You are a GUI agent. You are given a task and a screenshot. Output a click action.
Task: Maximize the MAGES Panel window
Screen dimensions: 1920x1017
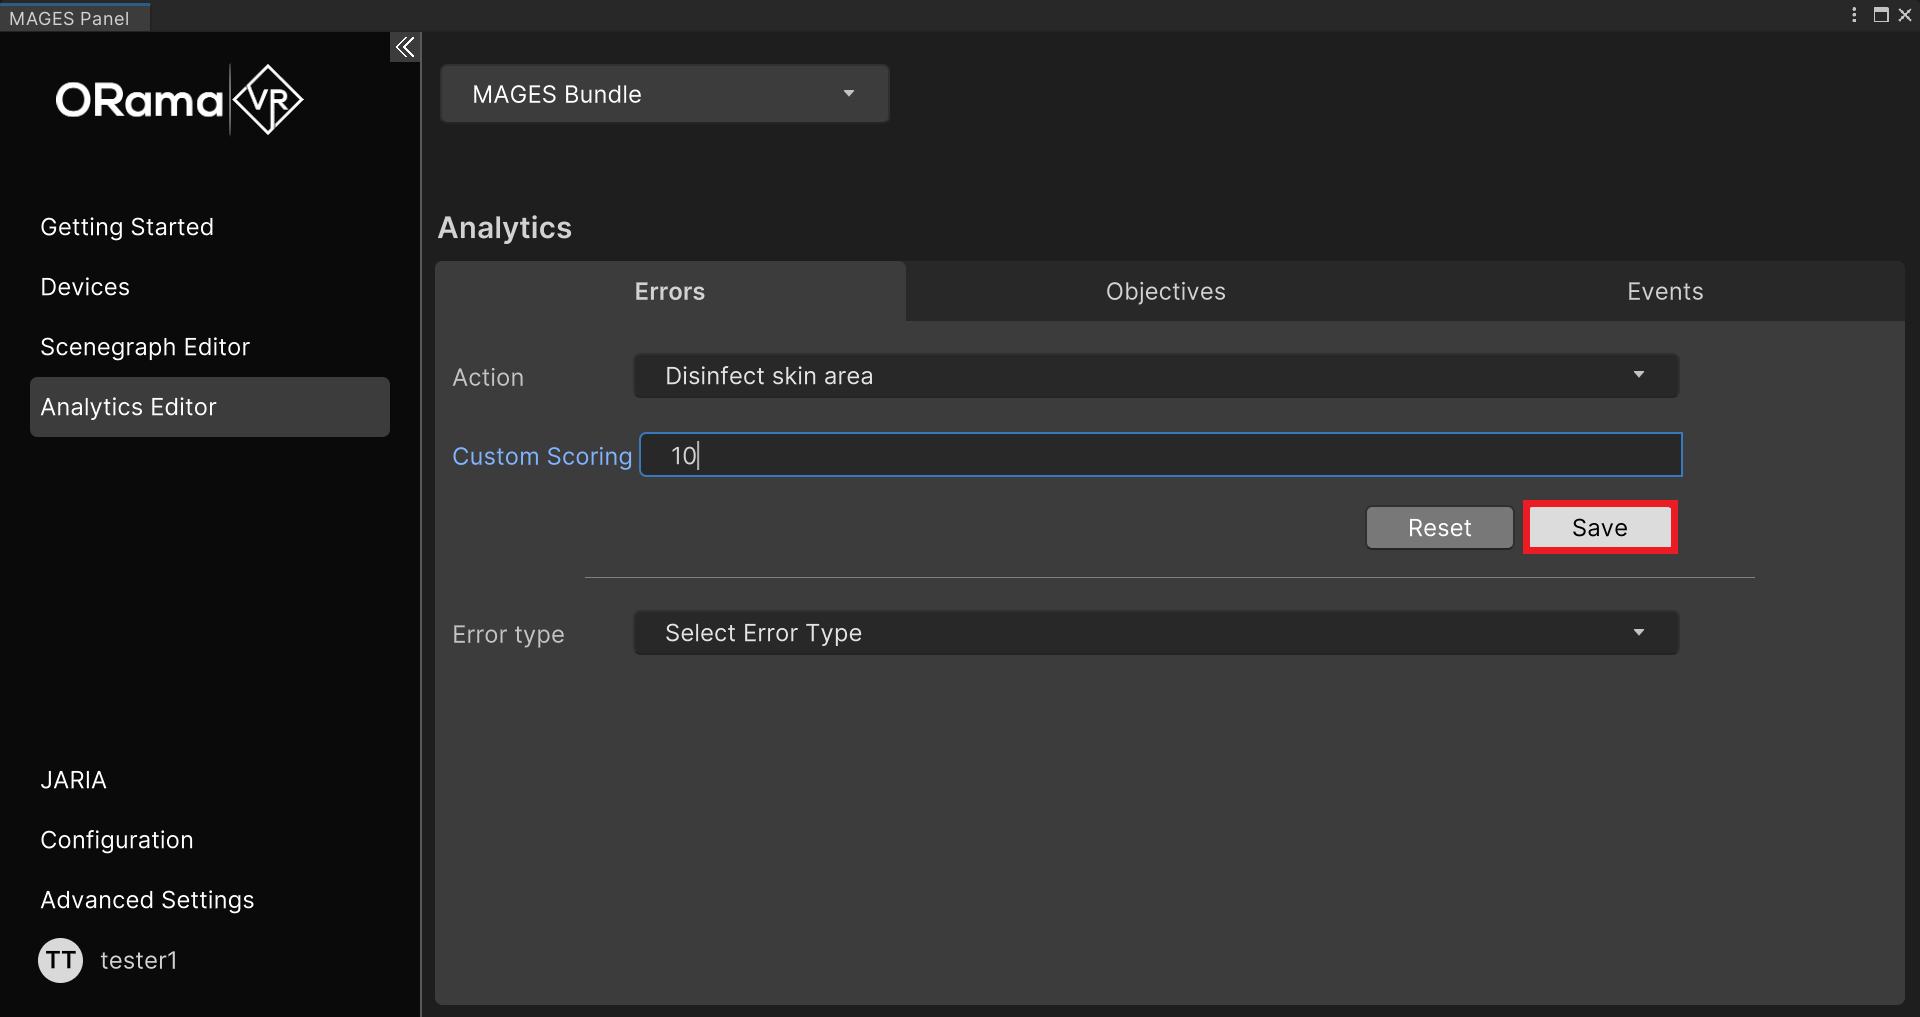[x=1881, y=15]
